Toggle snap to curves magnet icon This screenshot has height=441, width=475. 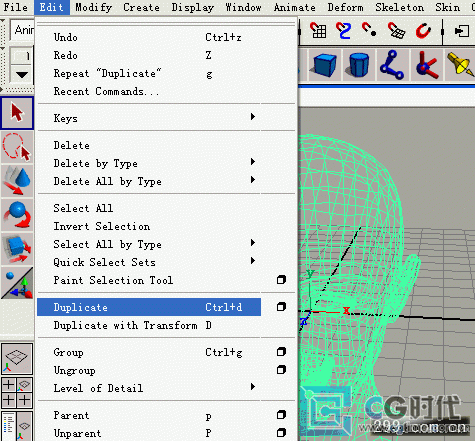point(343,31)
